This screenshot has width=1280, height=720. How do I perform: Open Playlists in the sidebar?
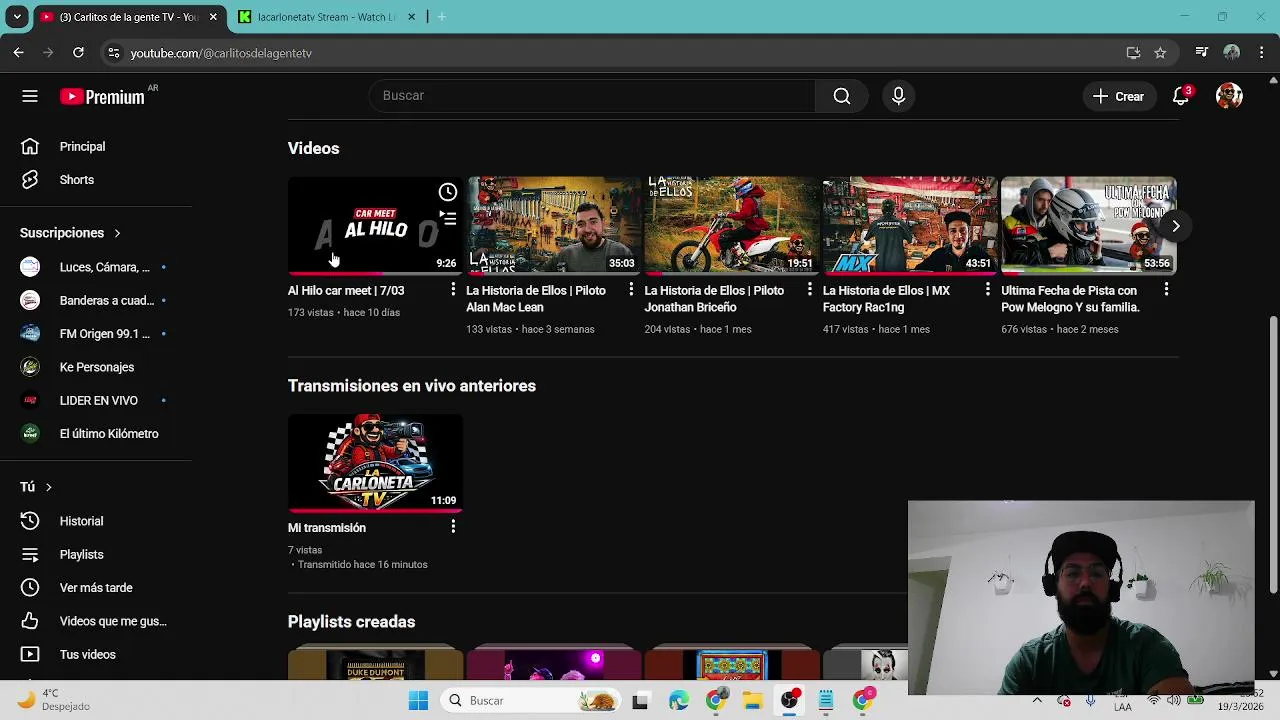pyautogui.click(x=96, y=554)
